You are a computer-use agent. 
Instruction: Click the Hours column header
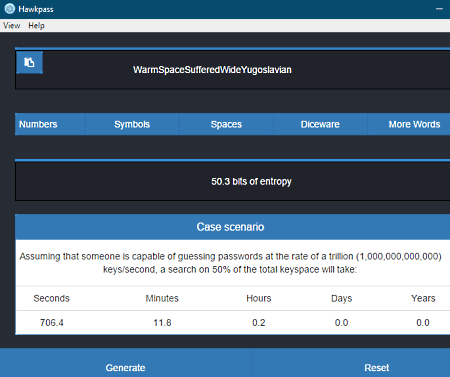[259, 298]
